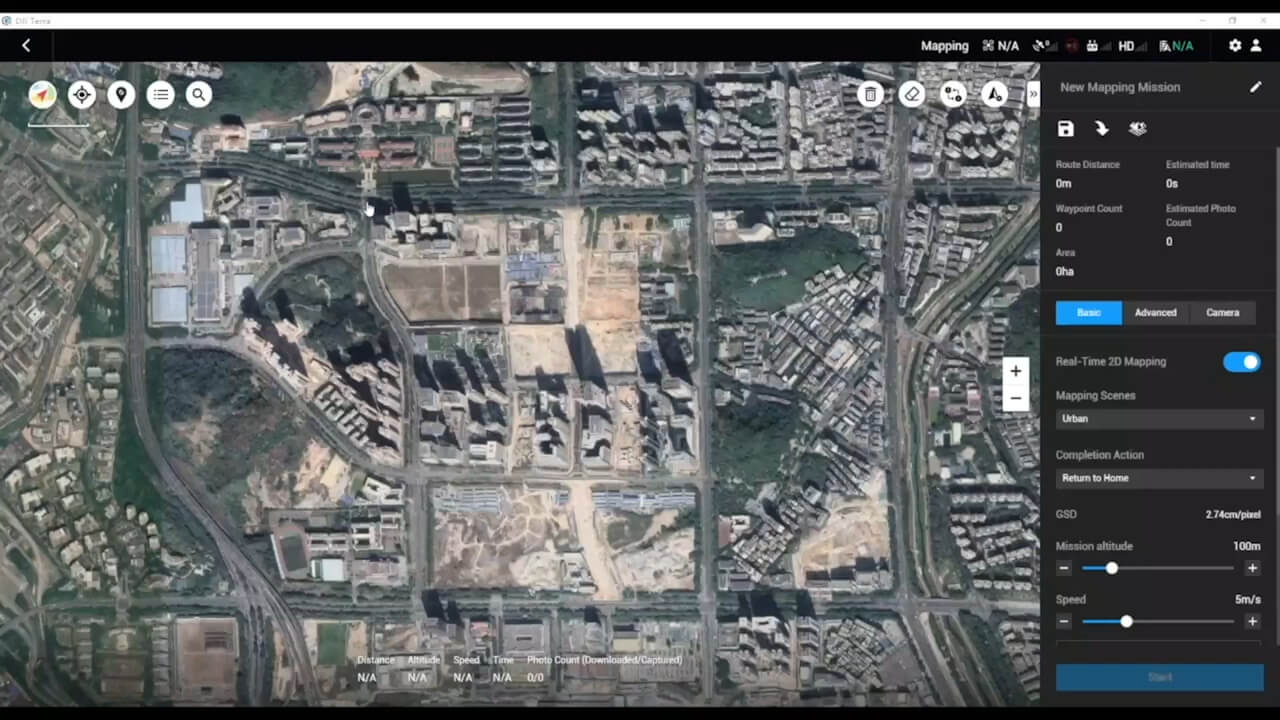1280x720 pixels.
Task: Delete the mission boundary with trash icon
Action: tap(870, 94)
